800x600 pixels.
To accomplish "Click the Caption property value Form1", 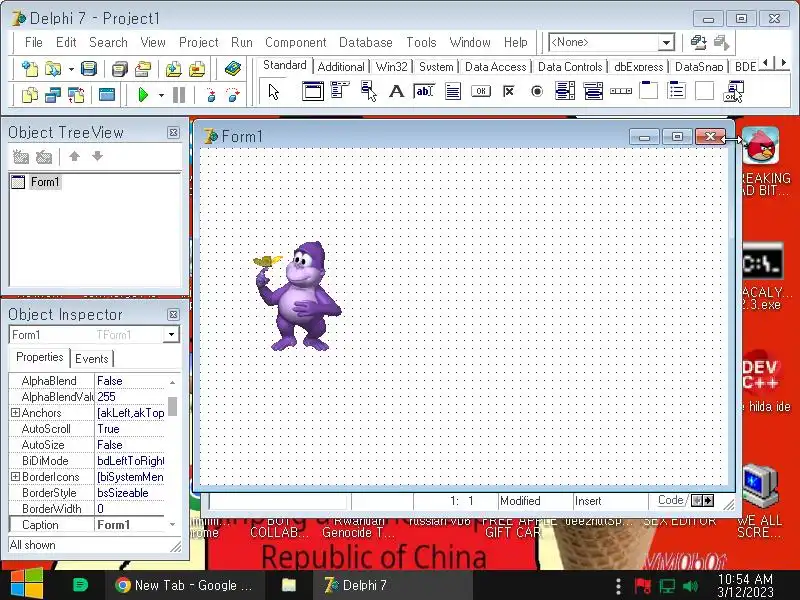I will point(131,524).
